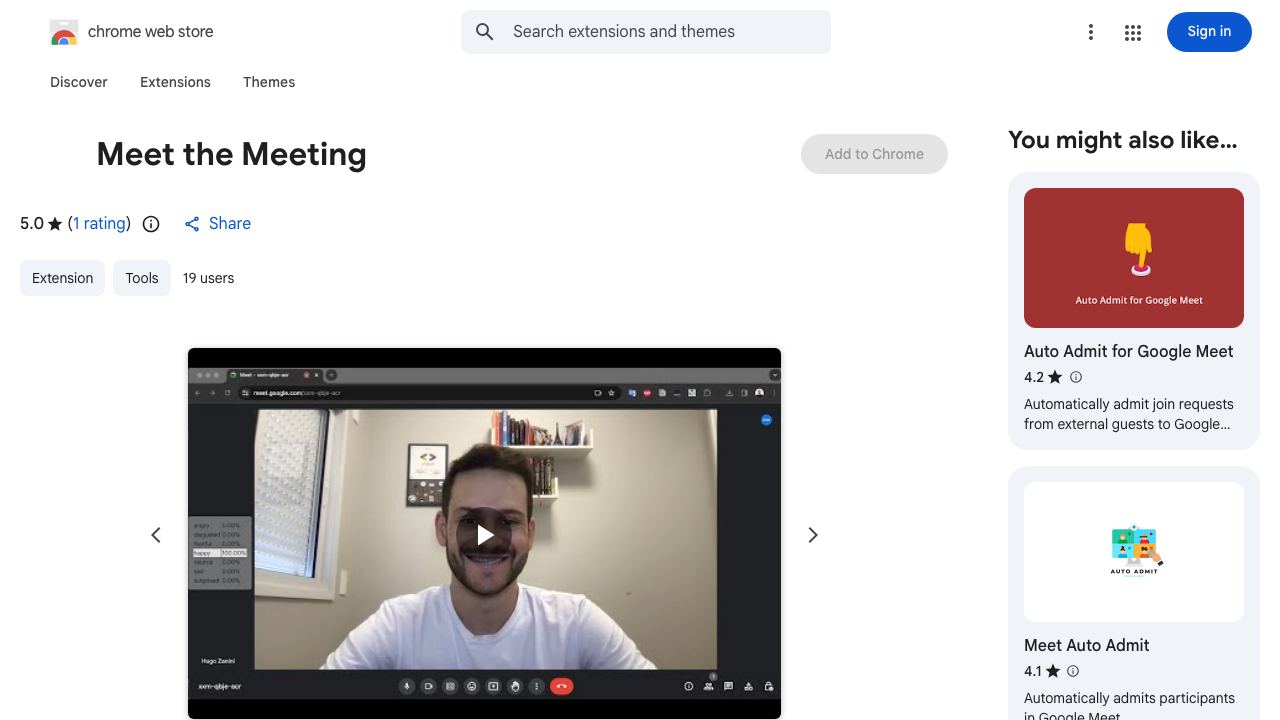1280x720 pixels.
Task: Click the Meet Auto Admit title
Action: tap(1086, 645)
